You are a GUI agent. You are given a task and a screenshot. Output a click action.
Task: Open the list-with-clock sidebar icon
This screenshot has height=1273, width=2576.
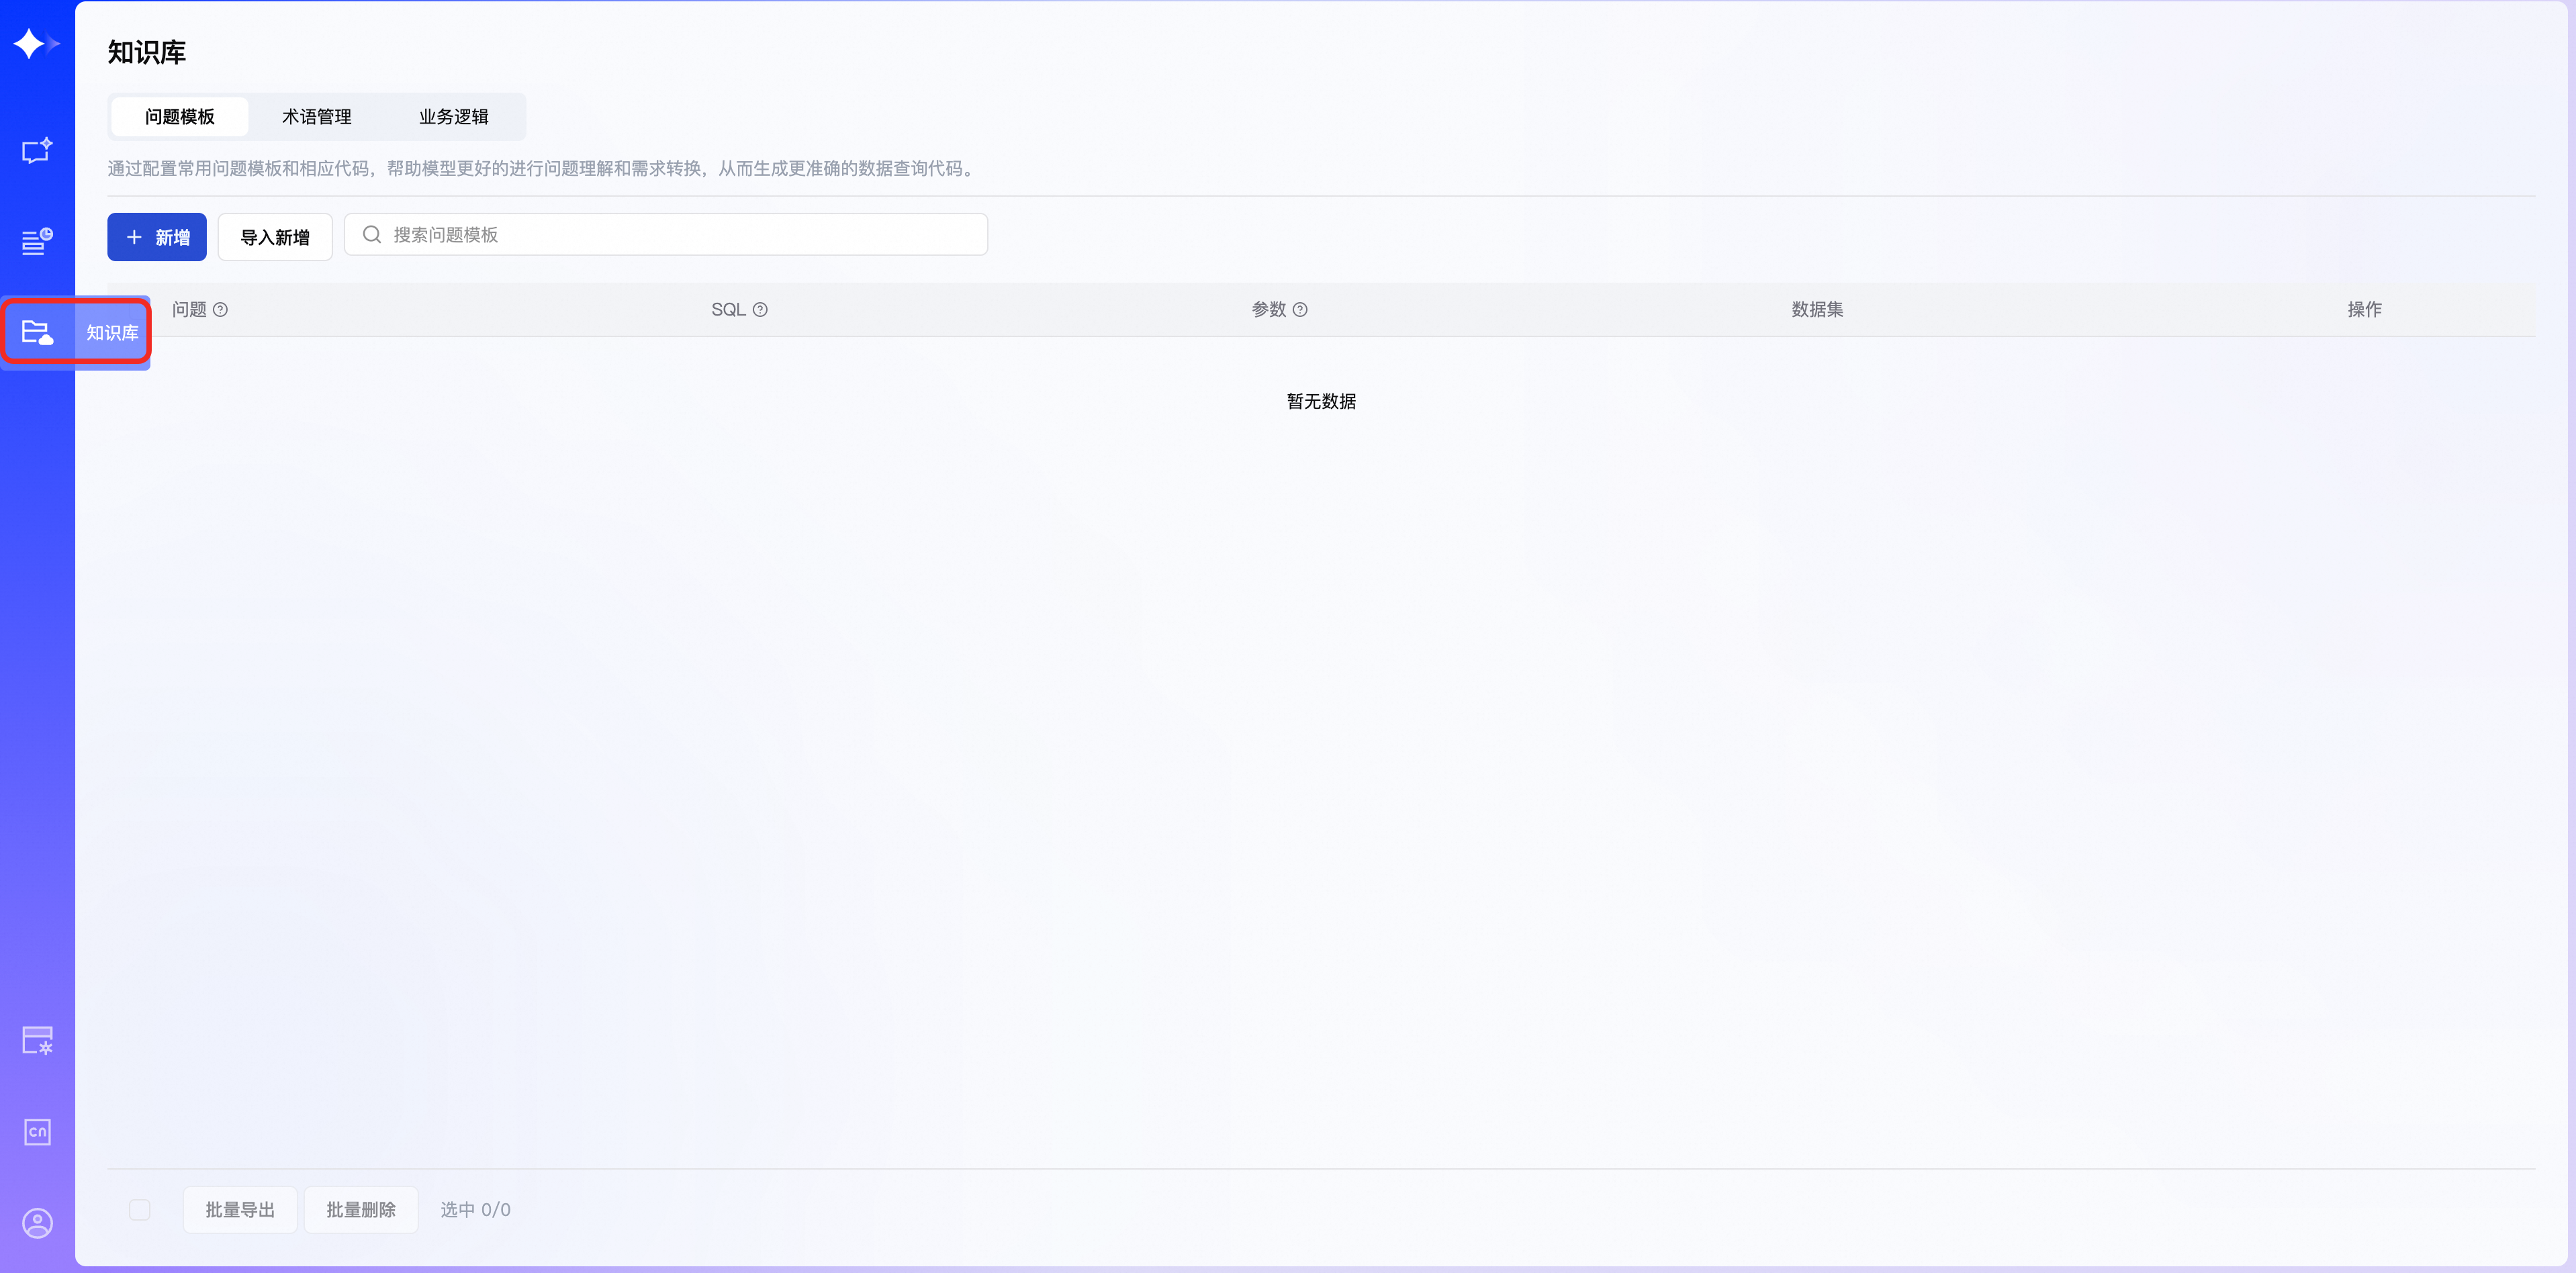pos(37,241)
